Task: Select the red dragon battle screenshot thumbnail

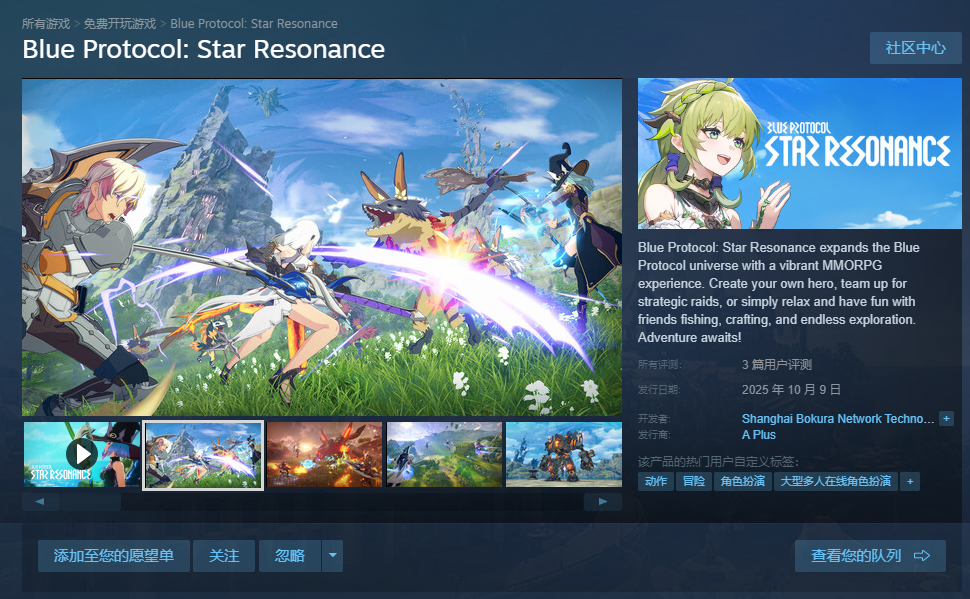Action: coord(324,454)
